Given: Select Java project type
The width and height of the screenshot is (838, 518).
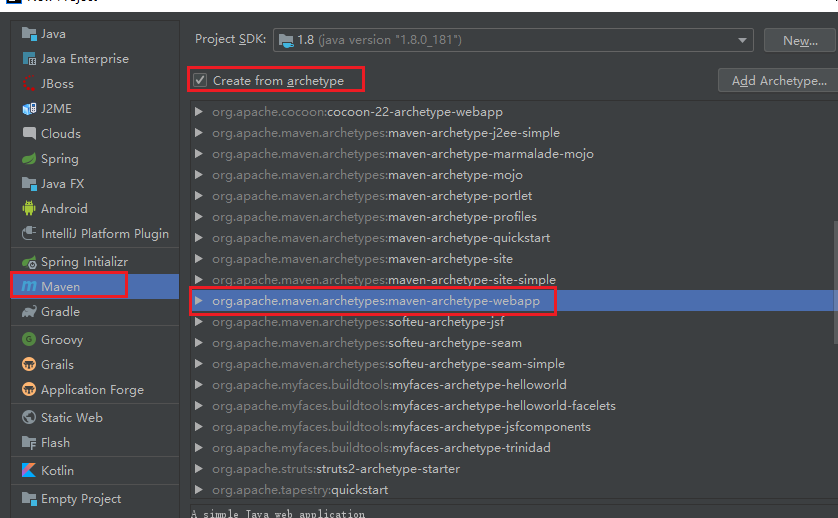Looking at the screenshot, I should click(x=95, y=34).
